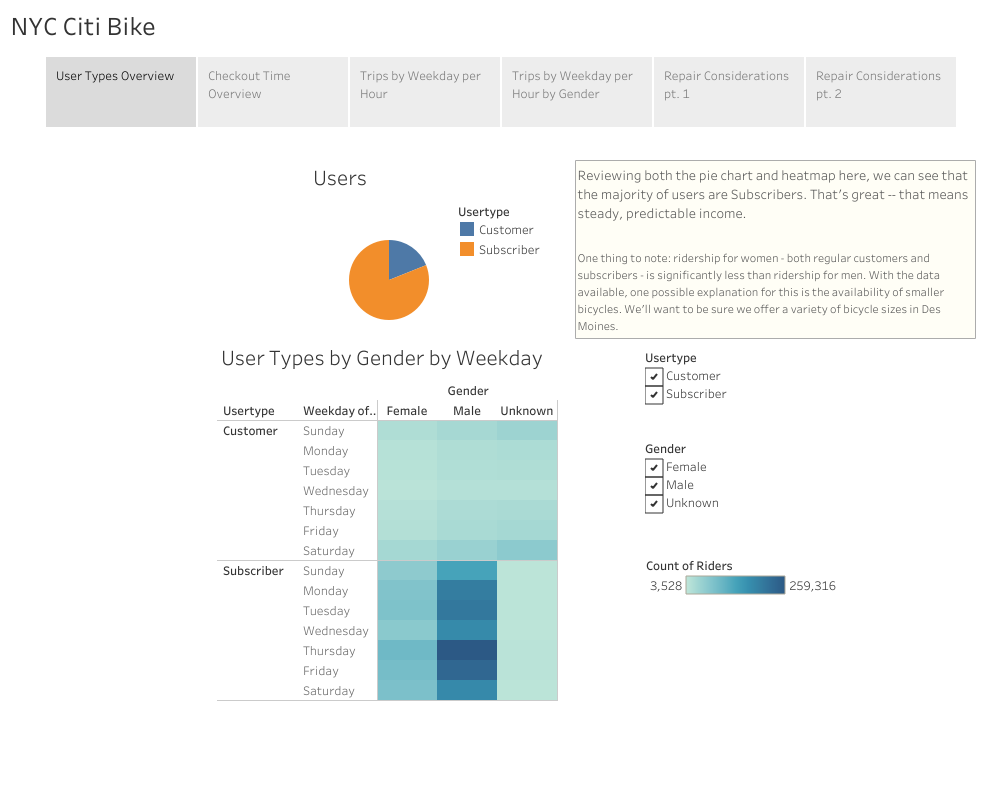The image size is (999, 799).
Task: Click the Count of Riders color gradient
Action: 735,585
